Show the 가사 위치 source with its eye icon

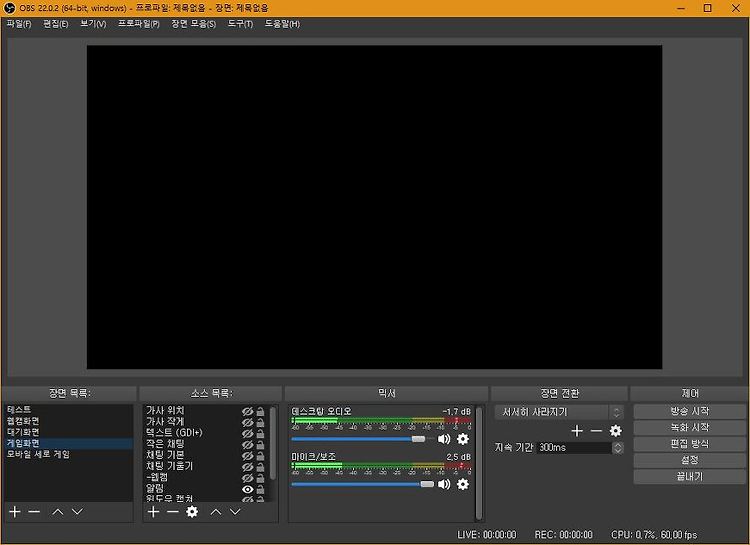click(247, 411)
